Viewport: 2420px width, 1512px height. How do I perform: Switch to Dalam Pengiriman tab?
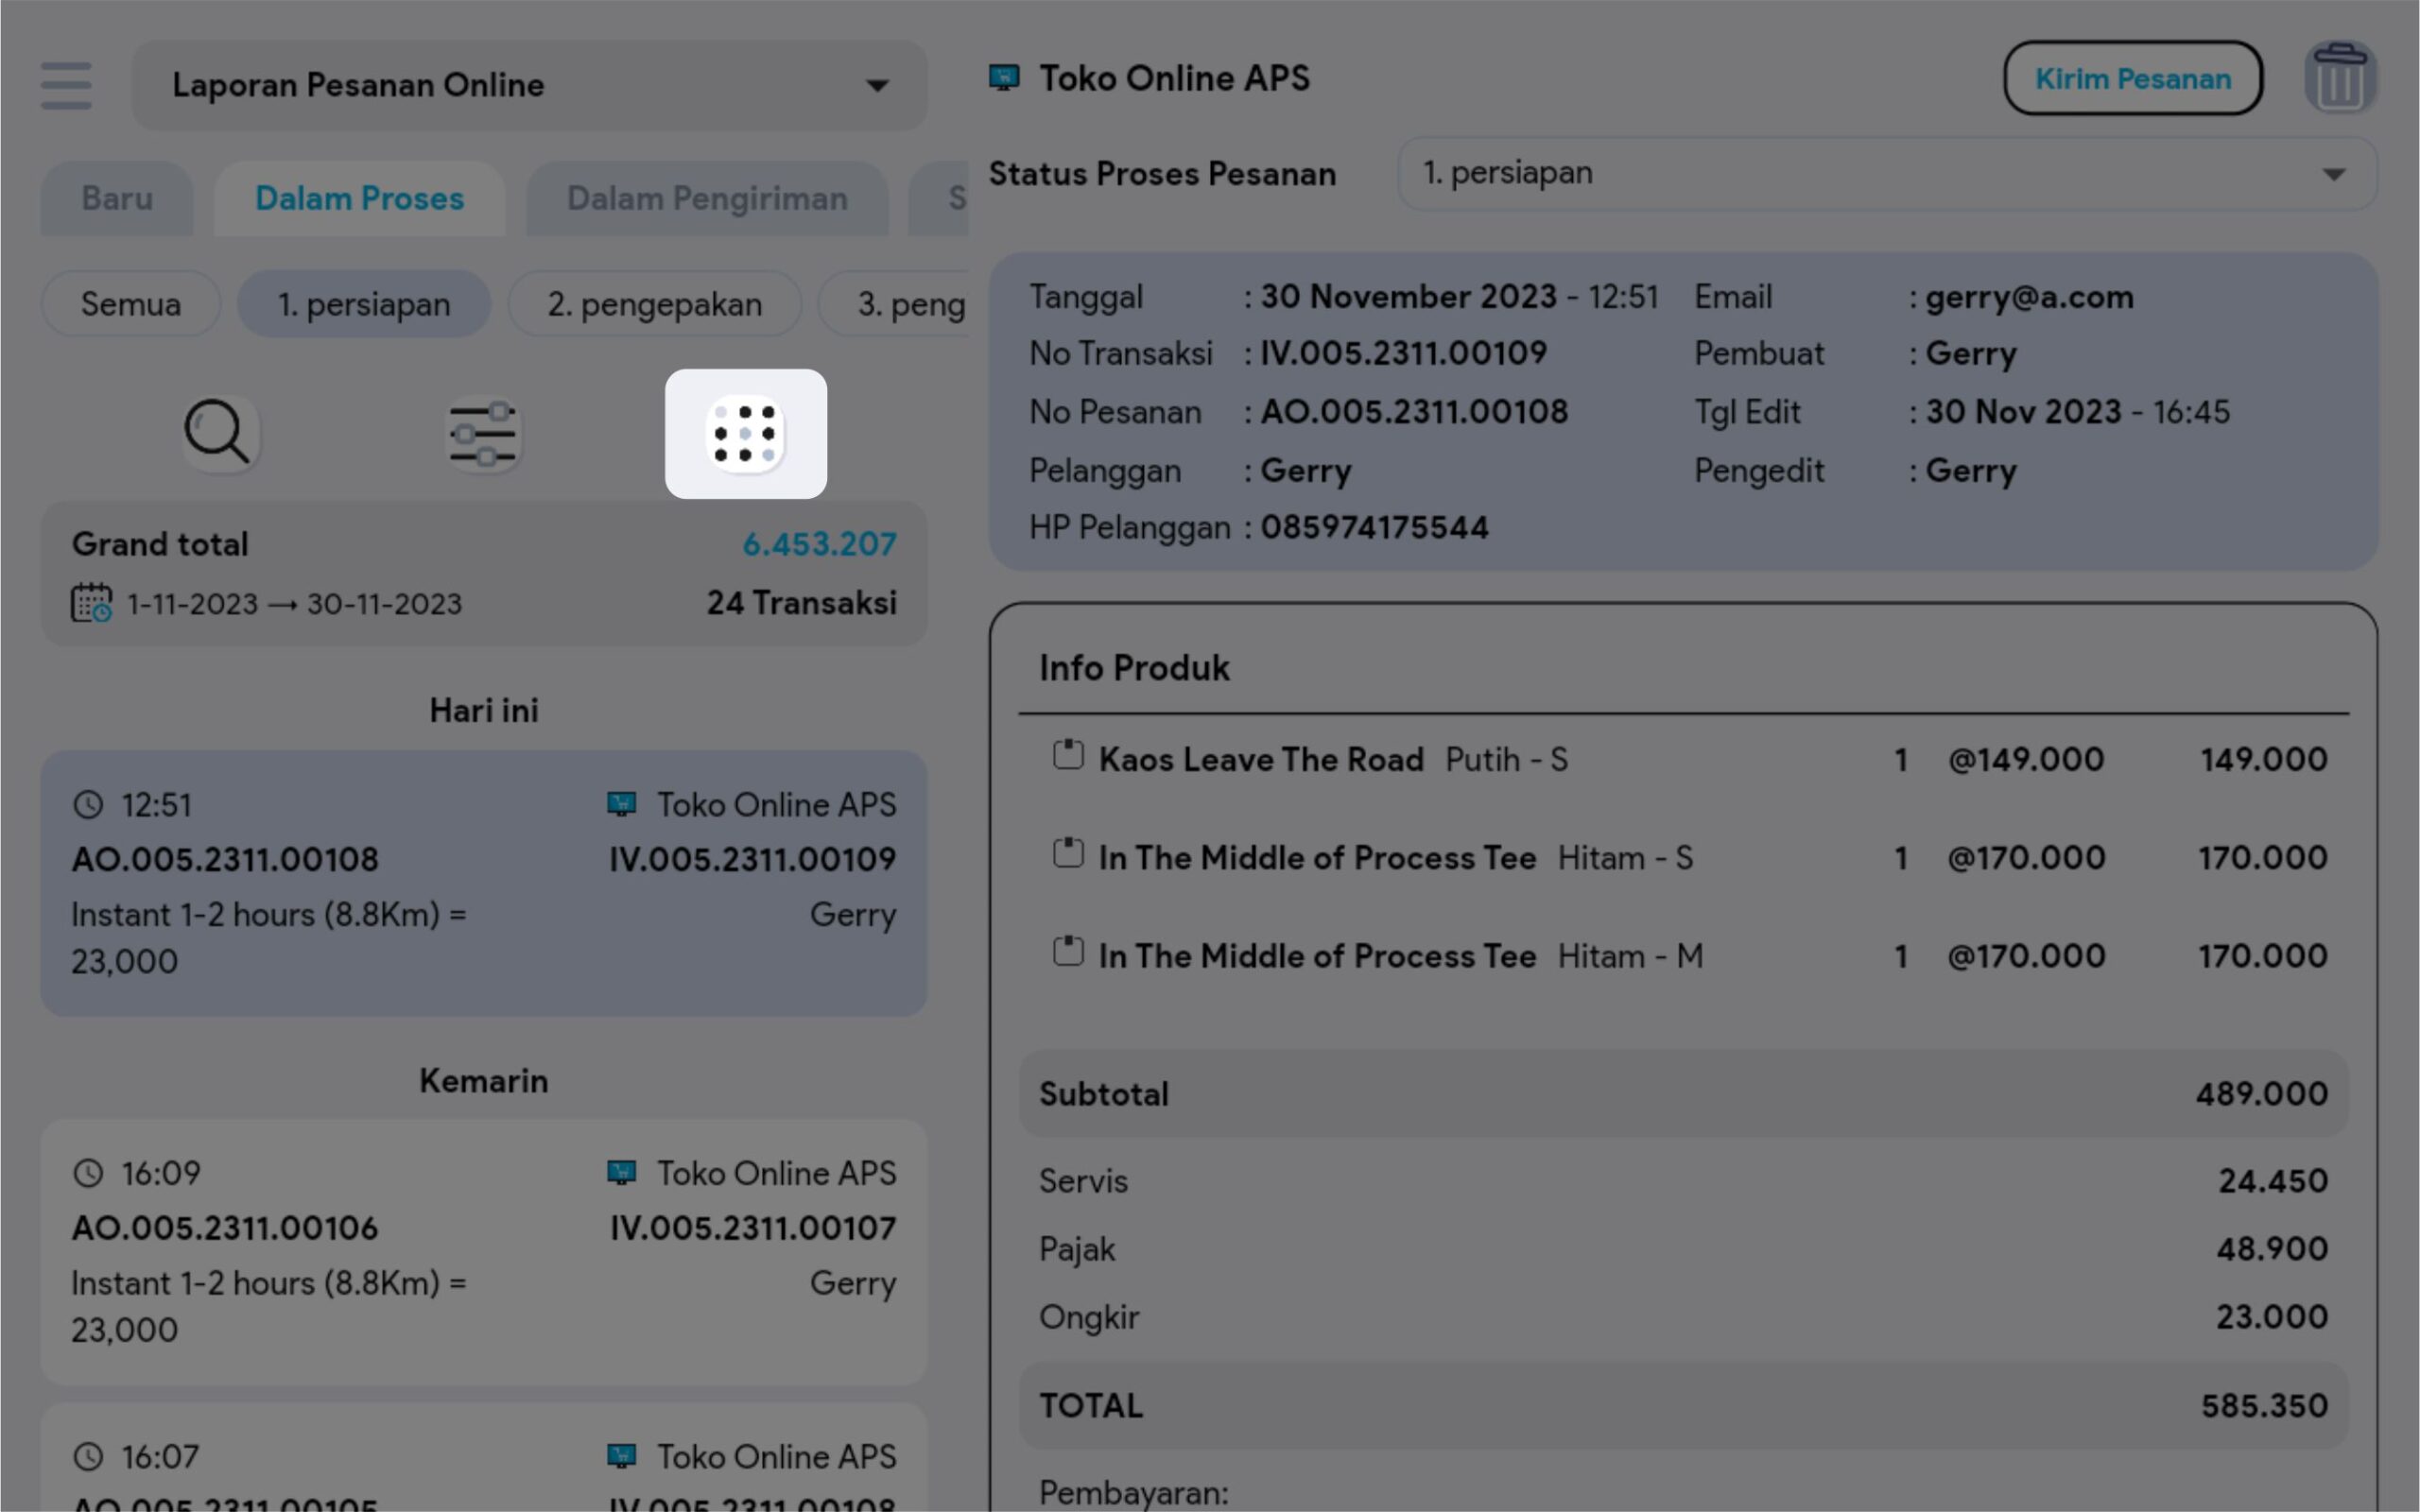(706, 198)
